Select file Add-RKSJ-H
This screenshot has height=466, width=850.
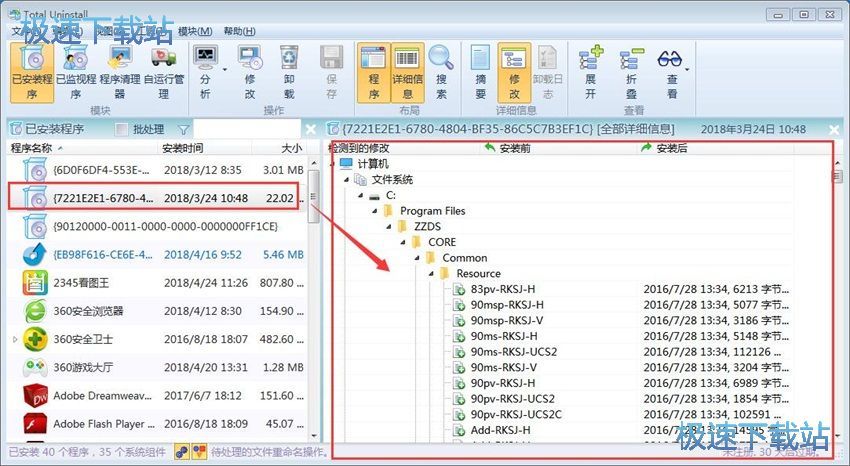(x=500, y=430)
